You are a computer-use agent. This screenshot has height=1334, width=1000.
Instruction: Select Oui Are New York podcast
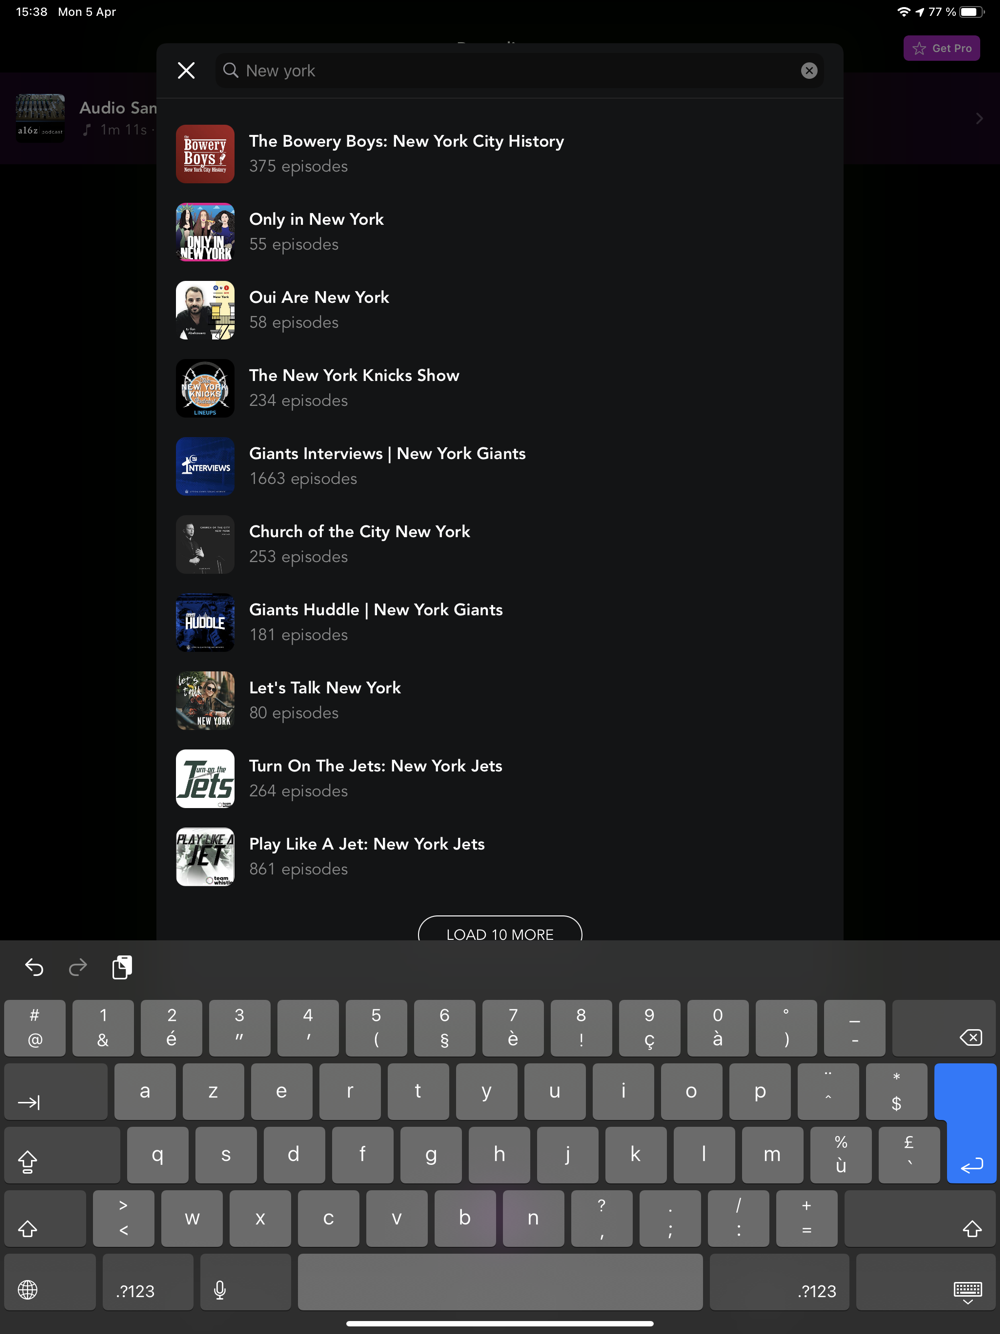(500, 310)
